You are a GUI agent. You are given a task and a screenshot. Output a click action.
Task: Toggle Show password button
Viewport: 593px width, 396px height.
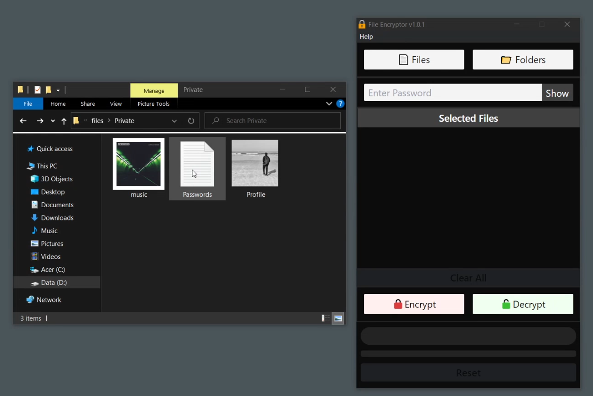point(557,93)
